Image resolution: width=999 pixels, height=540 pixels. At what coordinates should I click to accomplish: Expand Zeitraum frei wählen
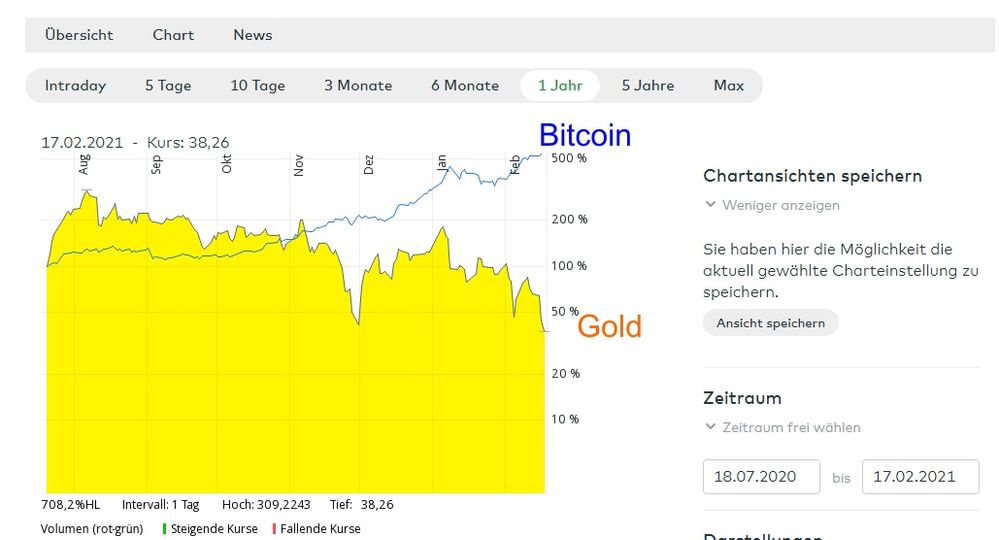click(792, 427)
